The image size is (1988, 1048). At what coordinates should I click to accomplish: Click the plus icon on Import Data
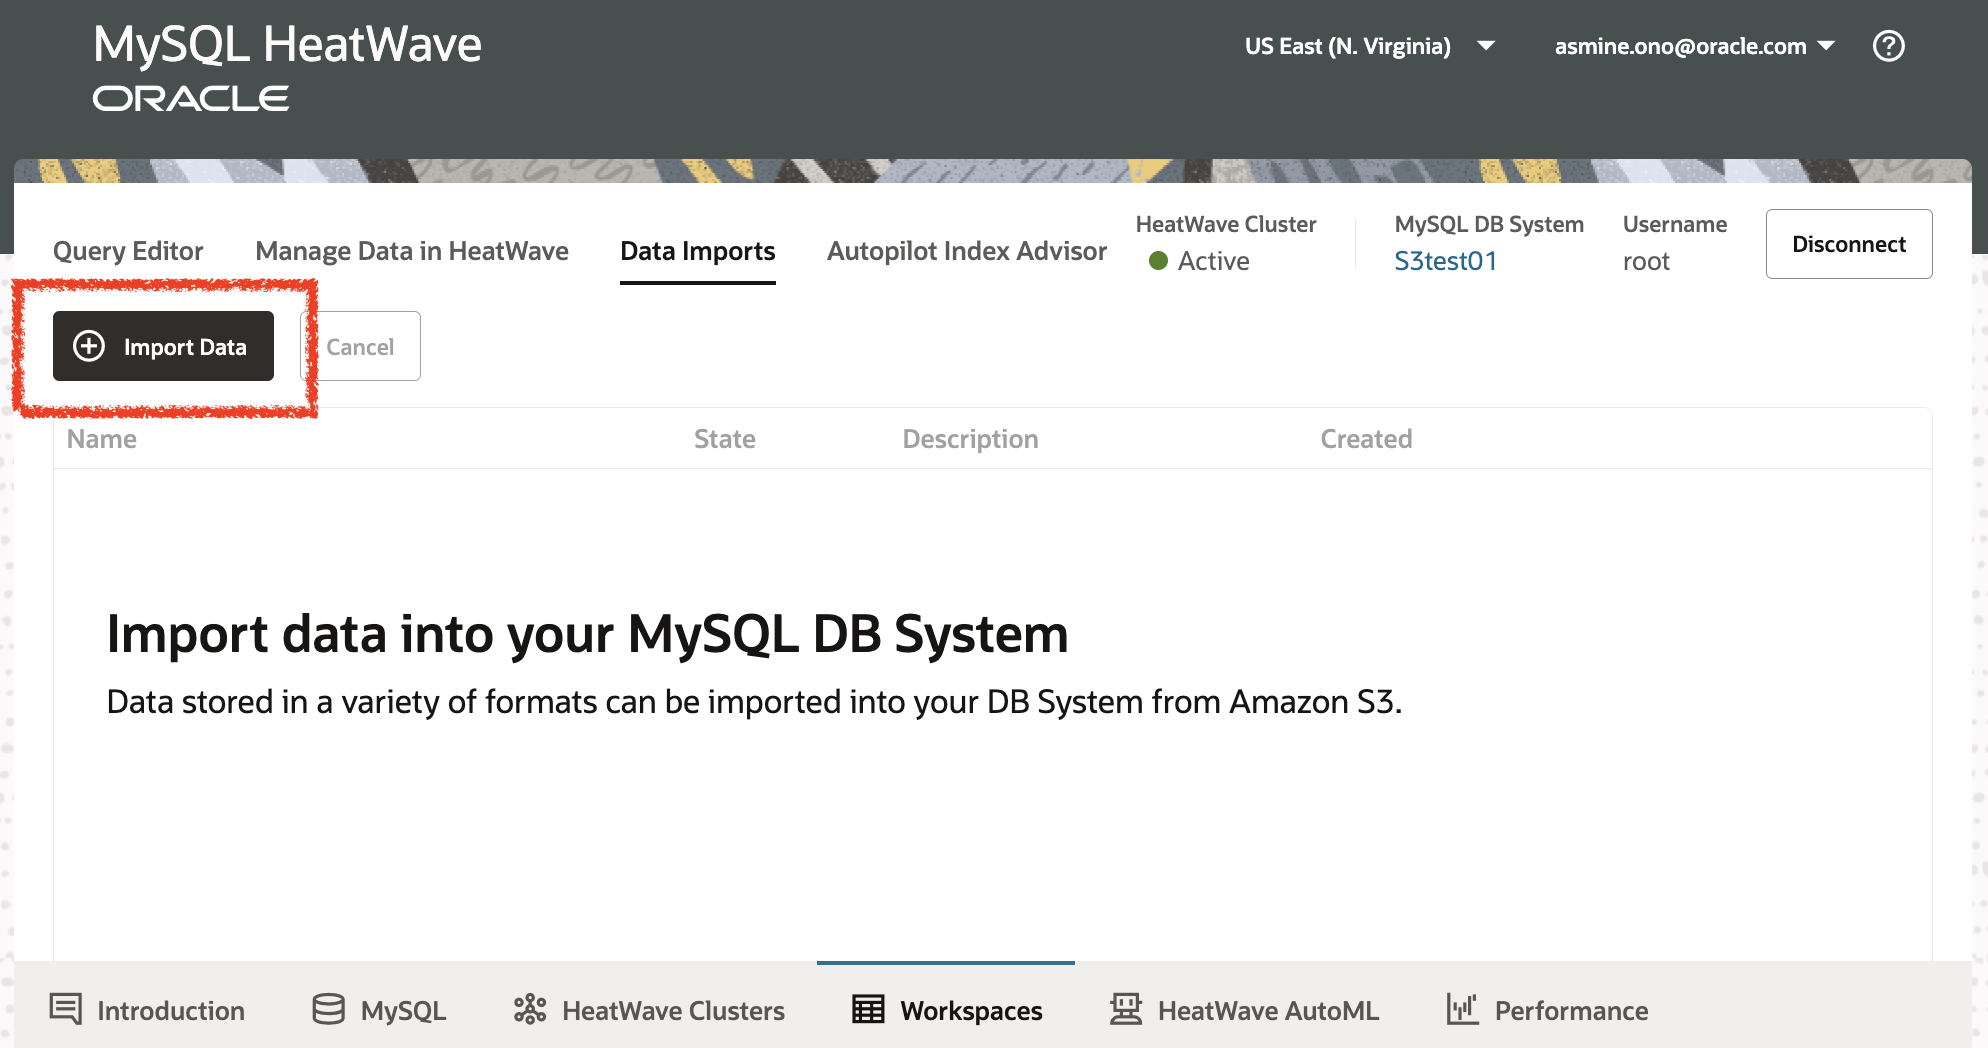[89, 346]
